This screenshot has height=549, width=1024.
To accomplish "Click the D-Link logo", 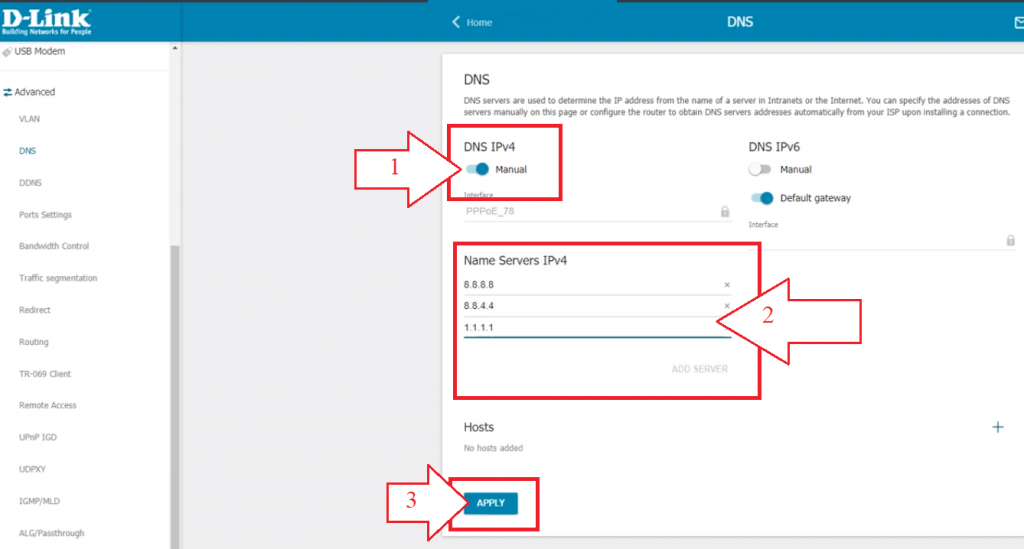I will coord(46,22).
